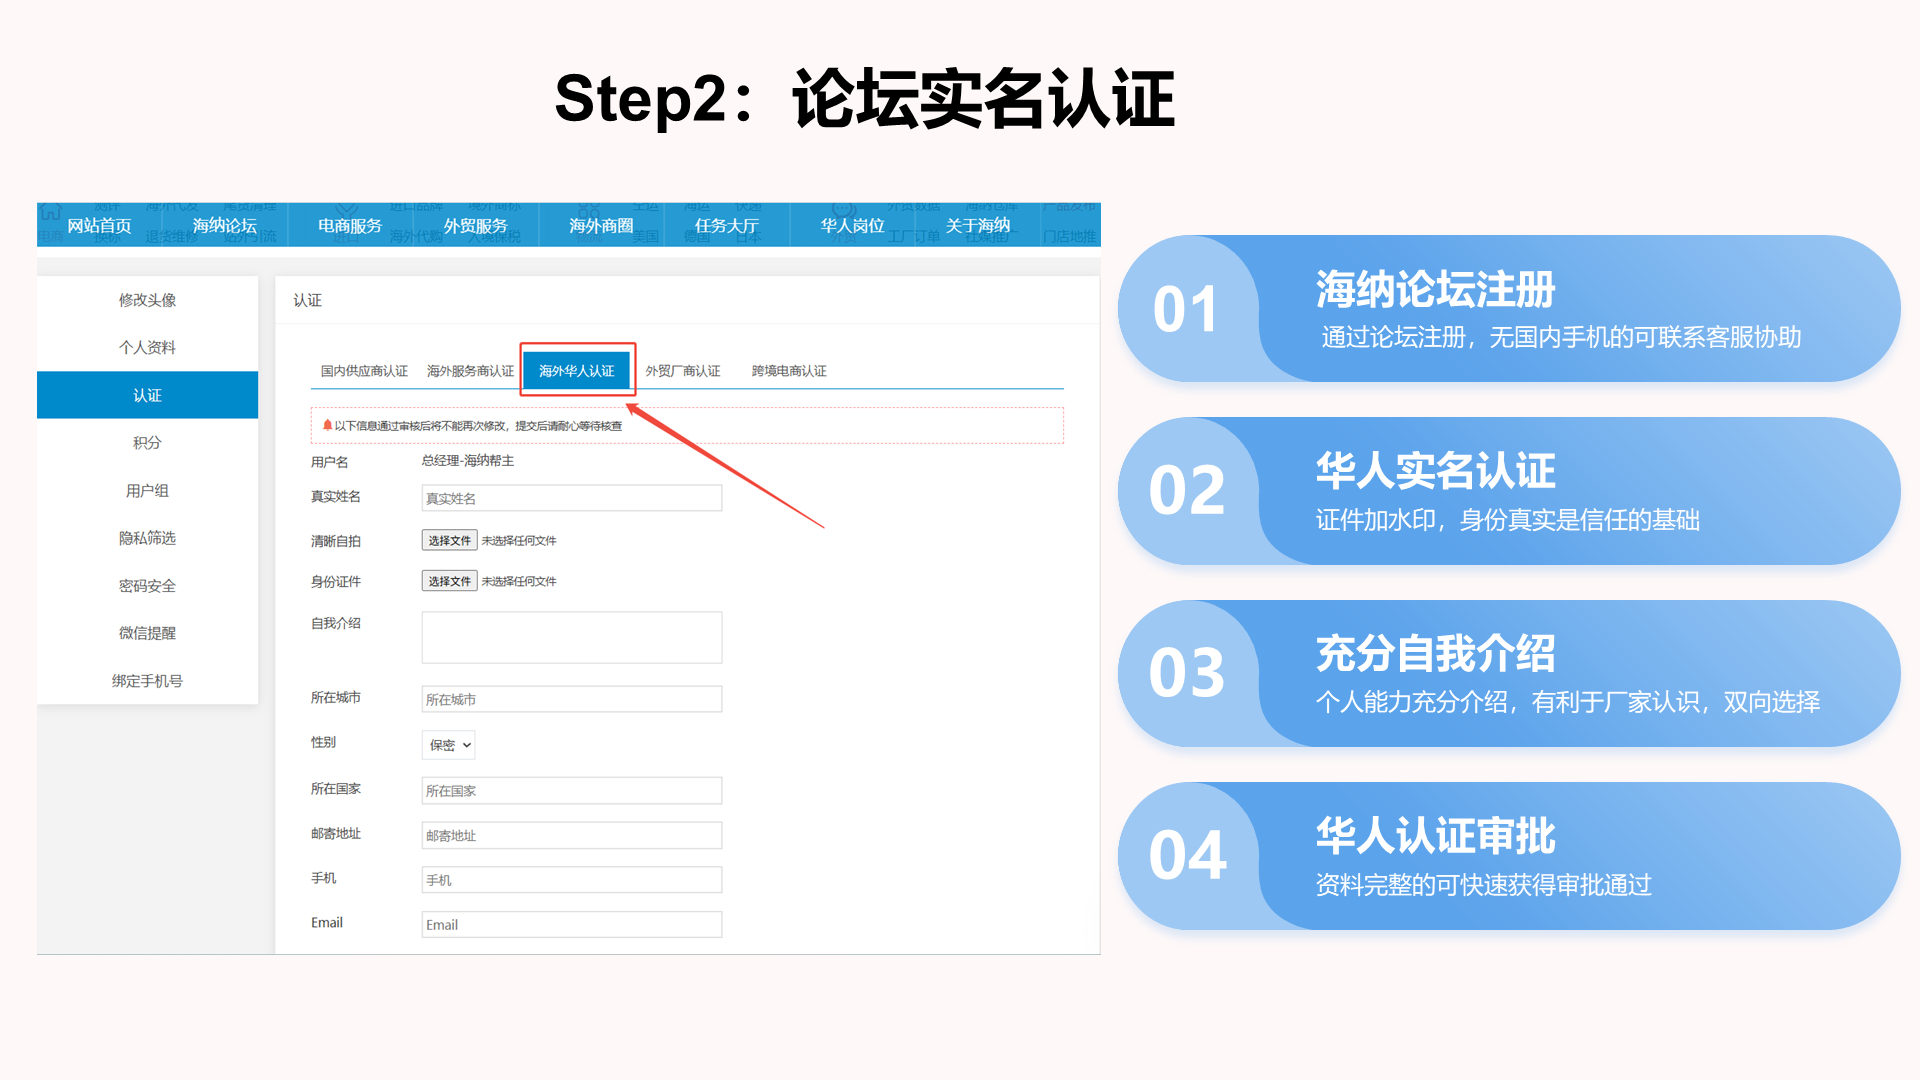The height and width of the screenshot is (1080, 1920).
Task: Go to 网站首页 in navigation bar
Action: coord(99,226)
